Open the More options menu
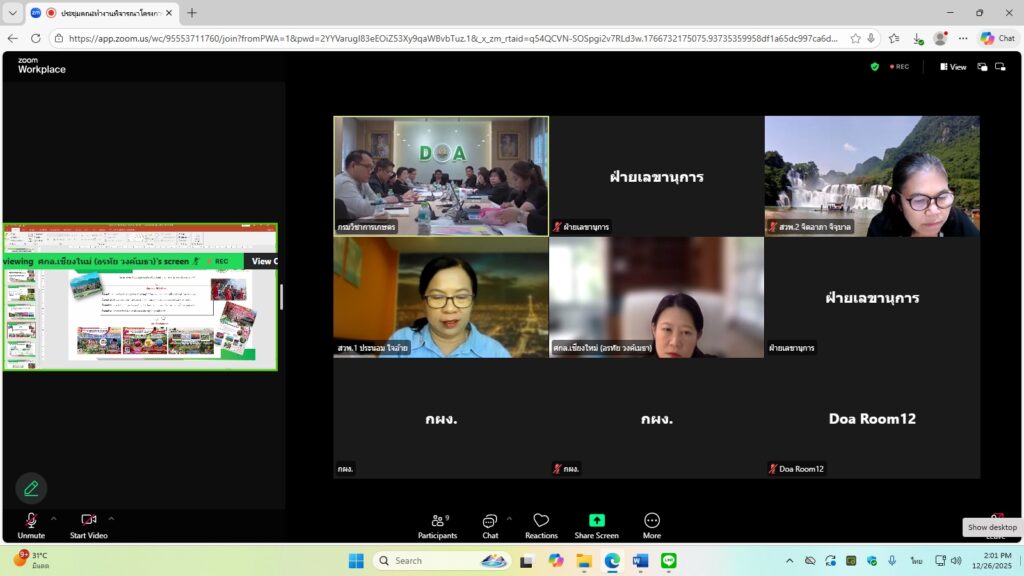 tap(652, 524)
